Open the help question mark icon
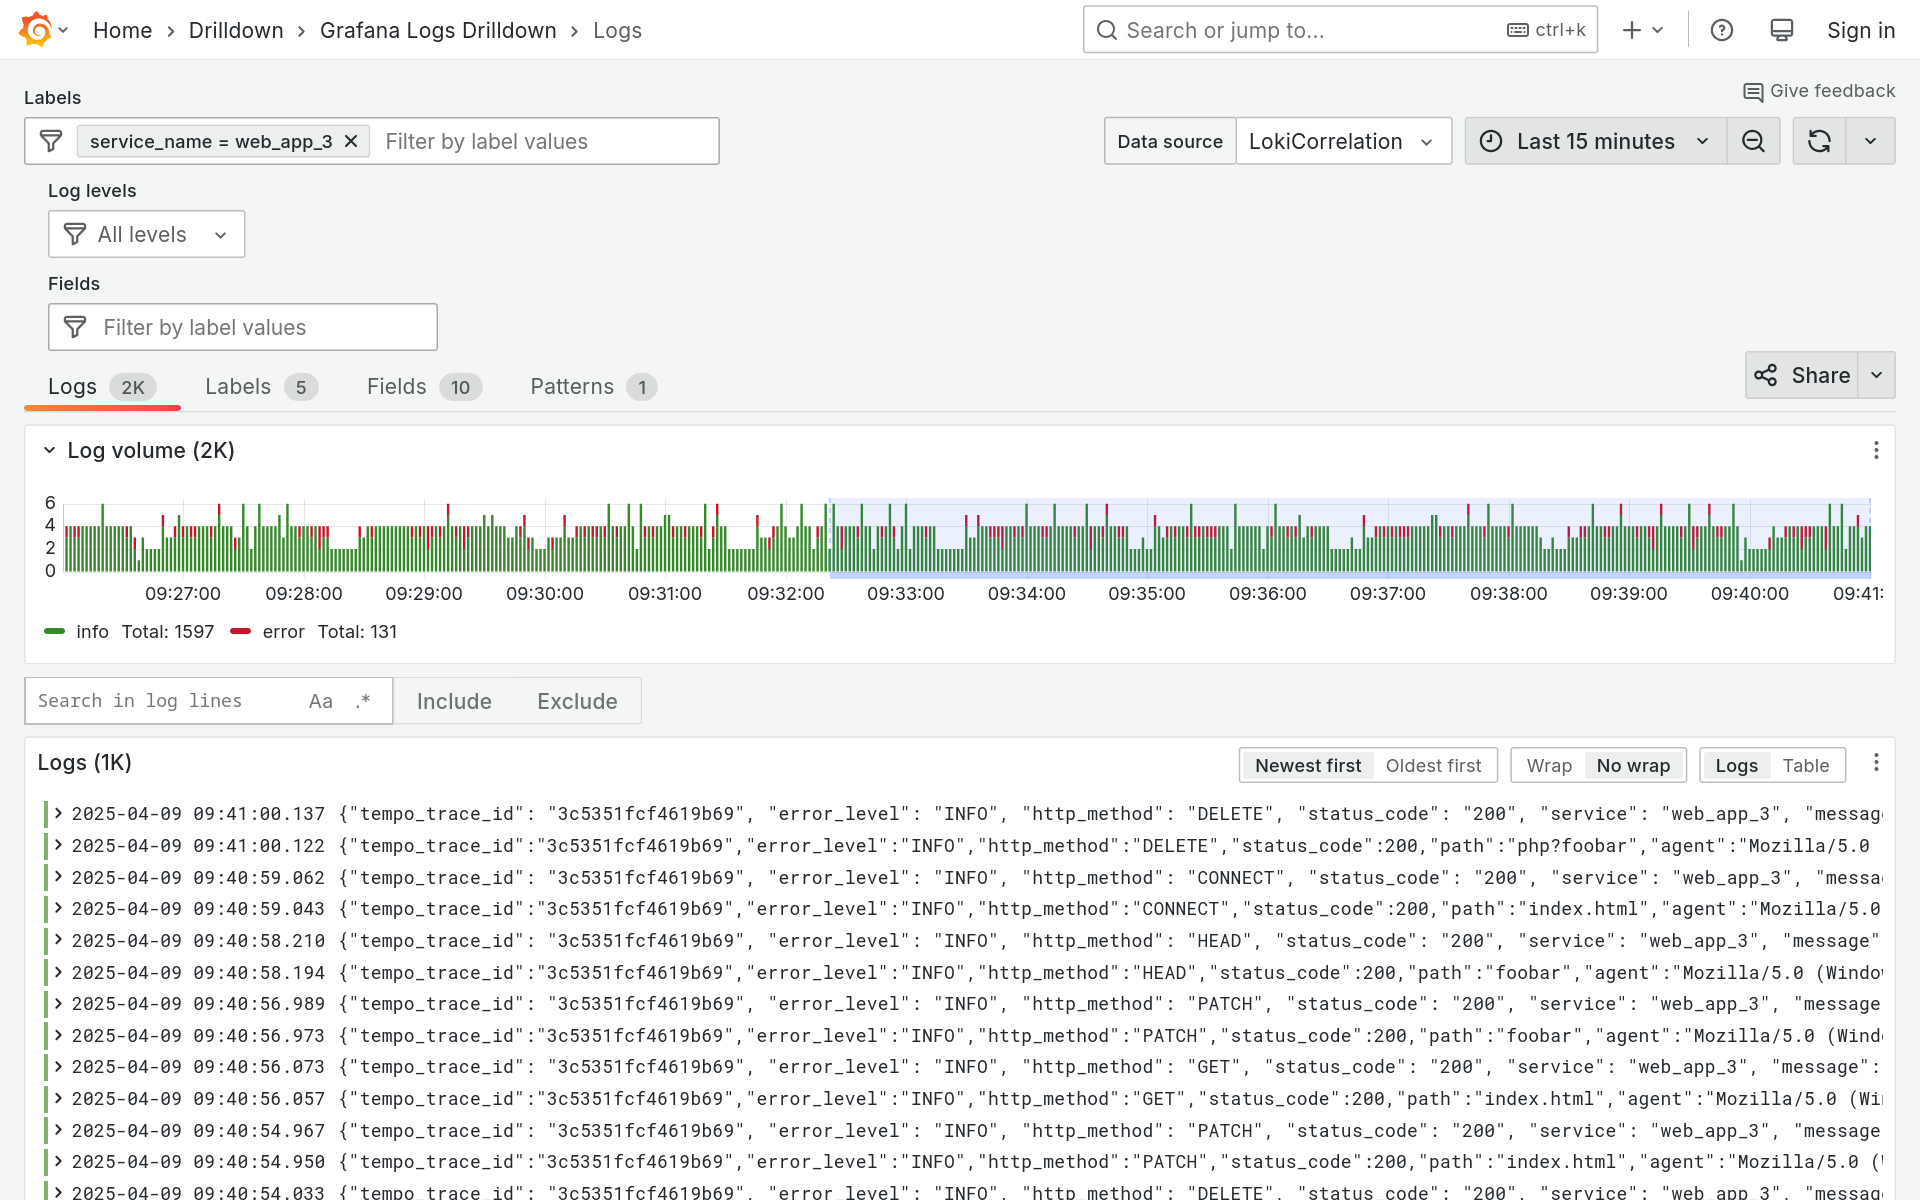 (1721, 30)
